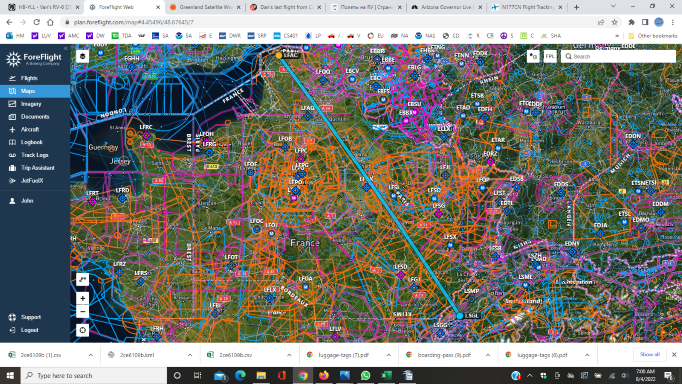Expand options for luggage-tags (7).pdf download
682x384 pixels.
pyautogui.click(x=388, y=355)
